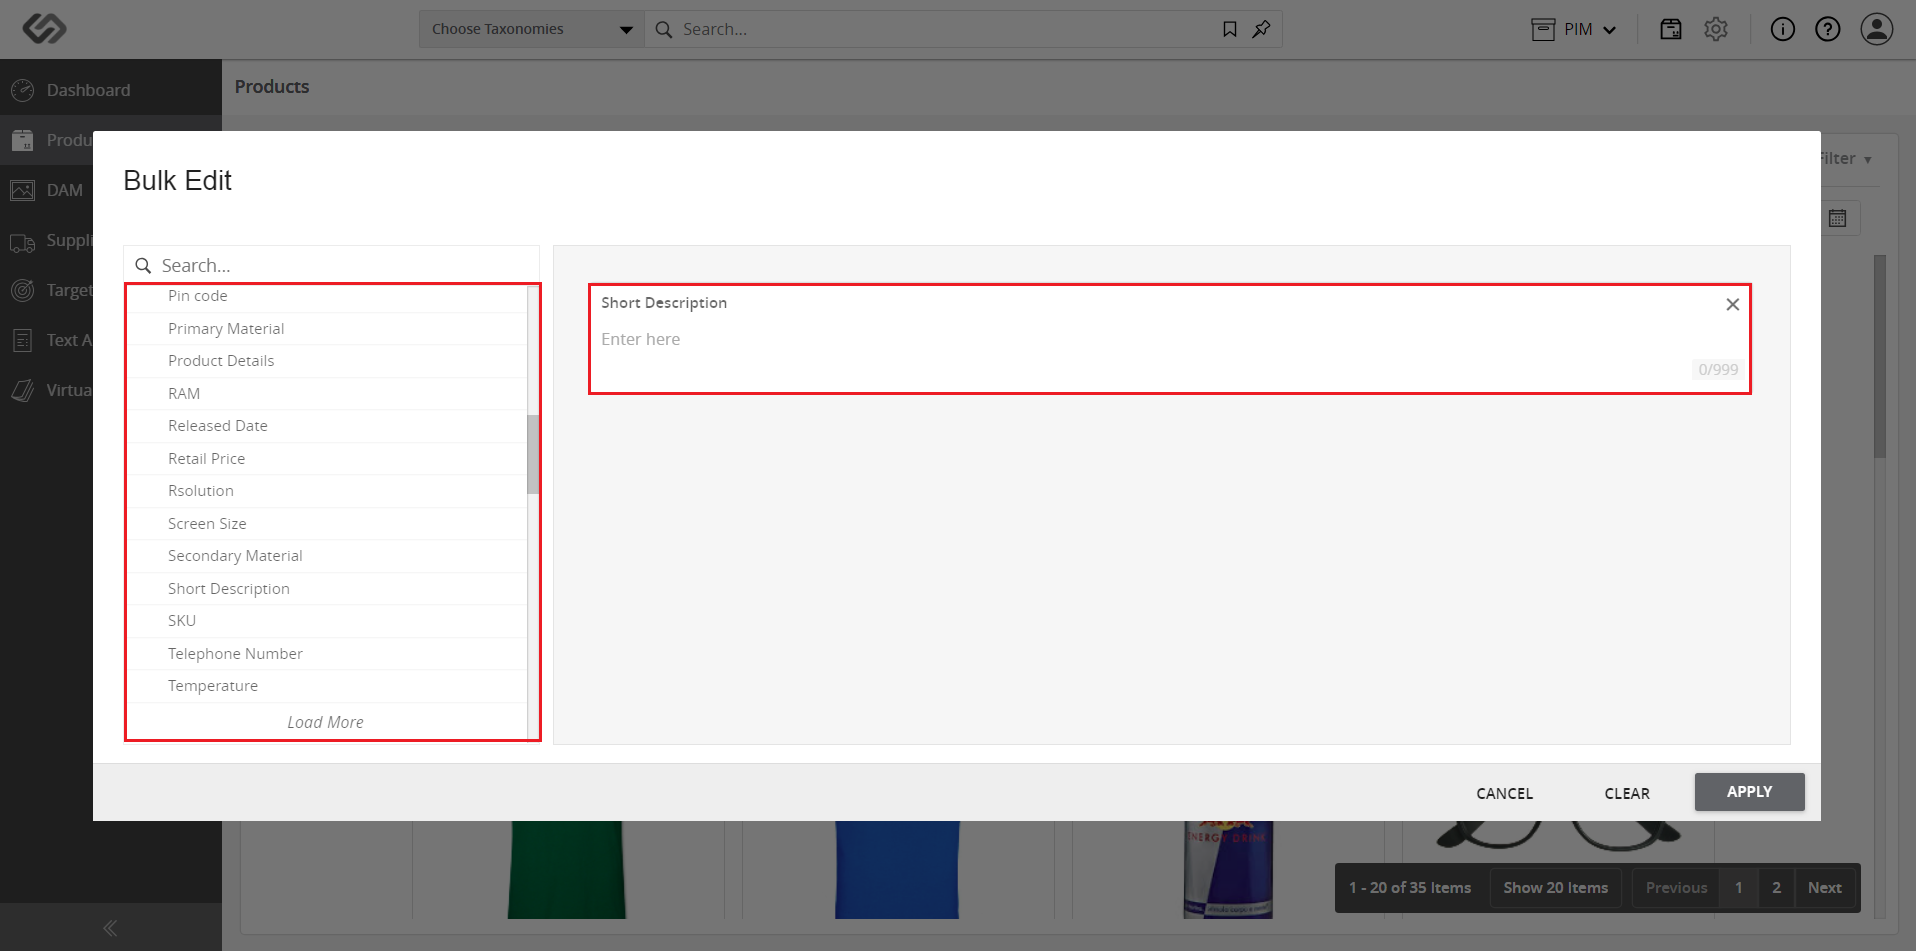Select Screen Size attribute

tap(327, 524)
